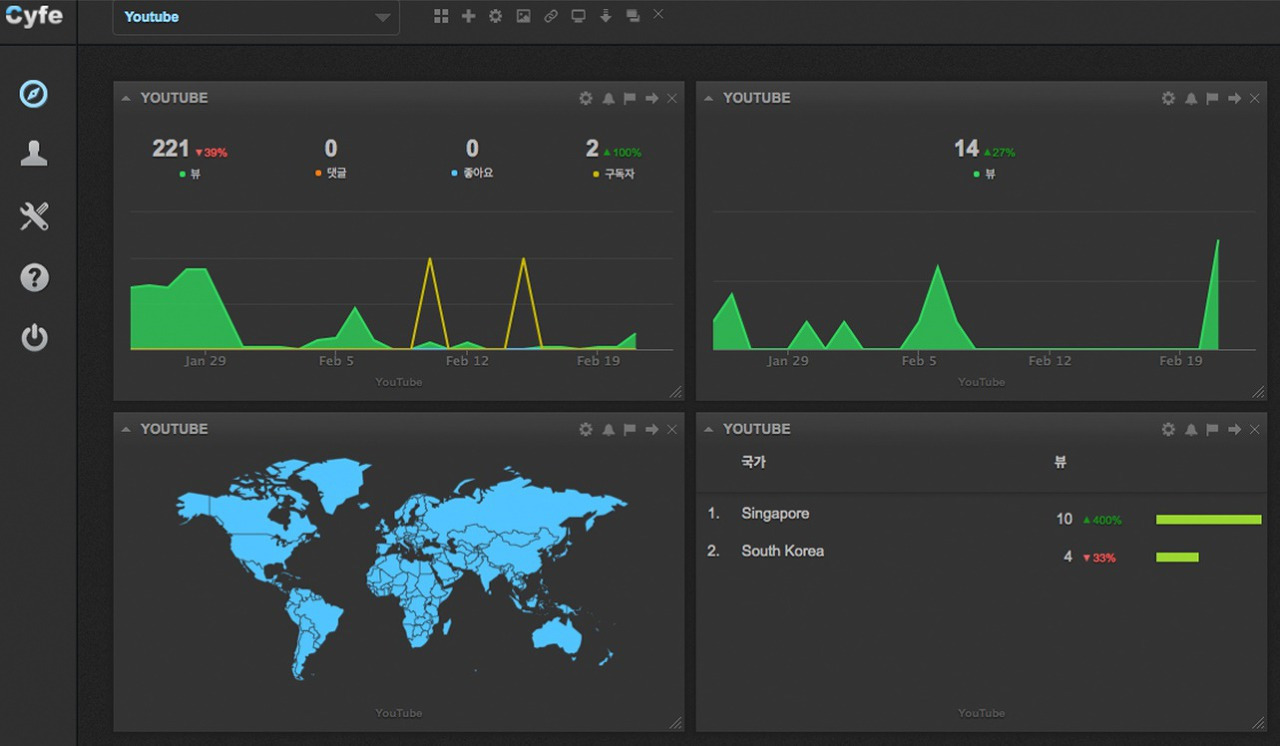Toggle the 댓글 legend series
The image size is (1280, 746).
coord(330,174)
